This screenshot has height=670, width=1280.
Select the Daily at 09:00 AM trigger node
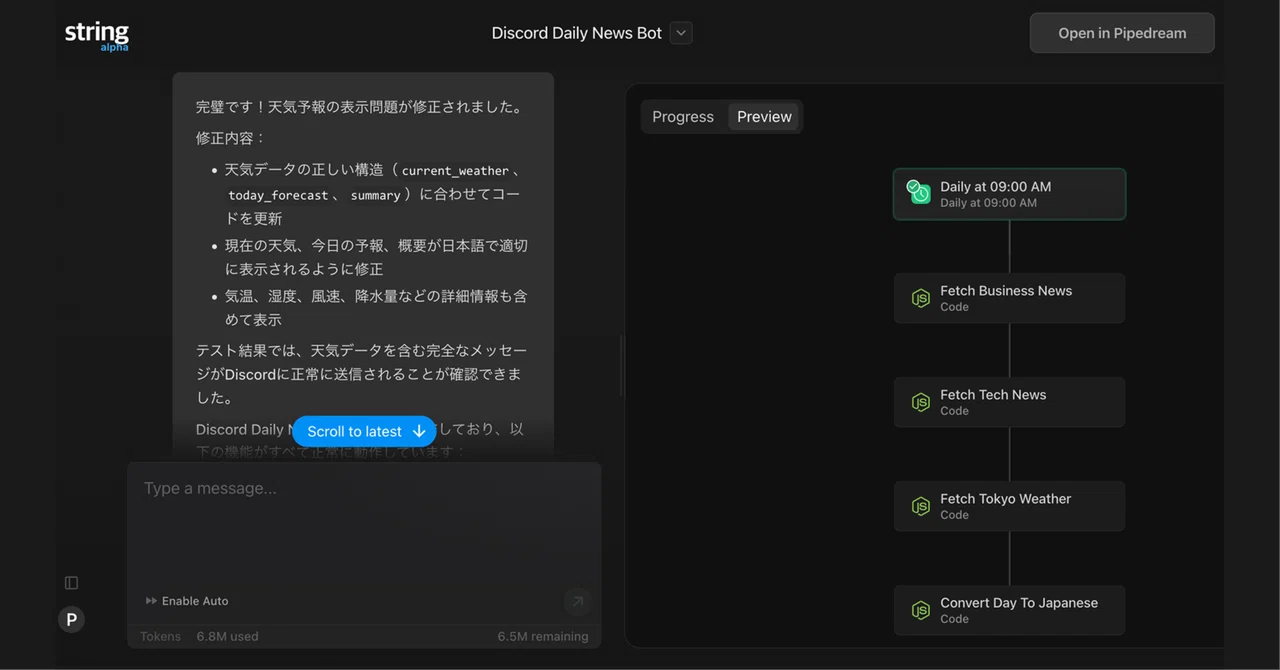[x=1009, y=194]
